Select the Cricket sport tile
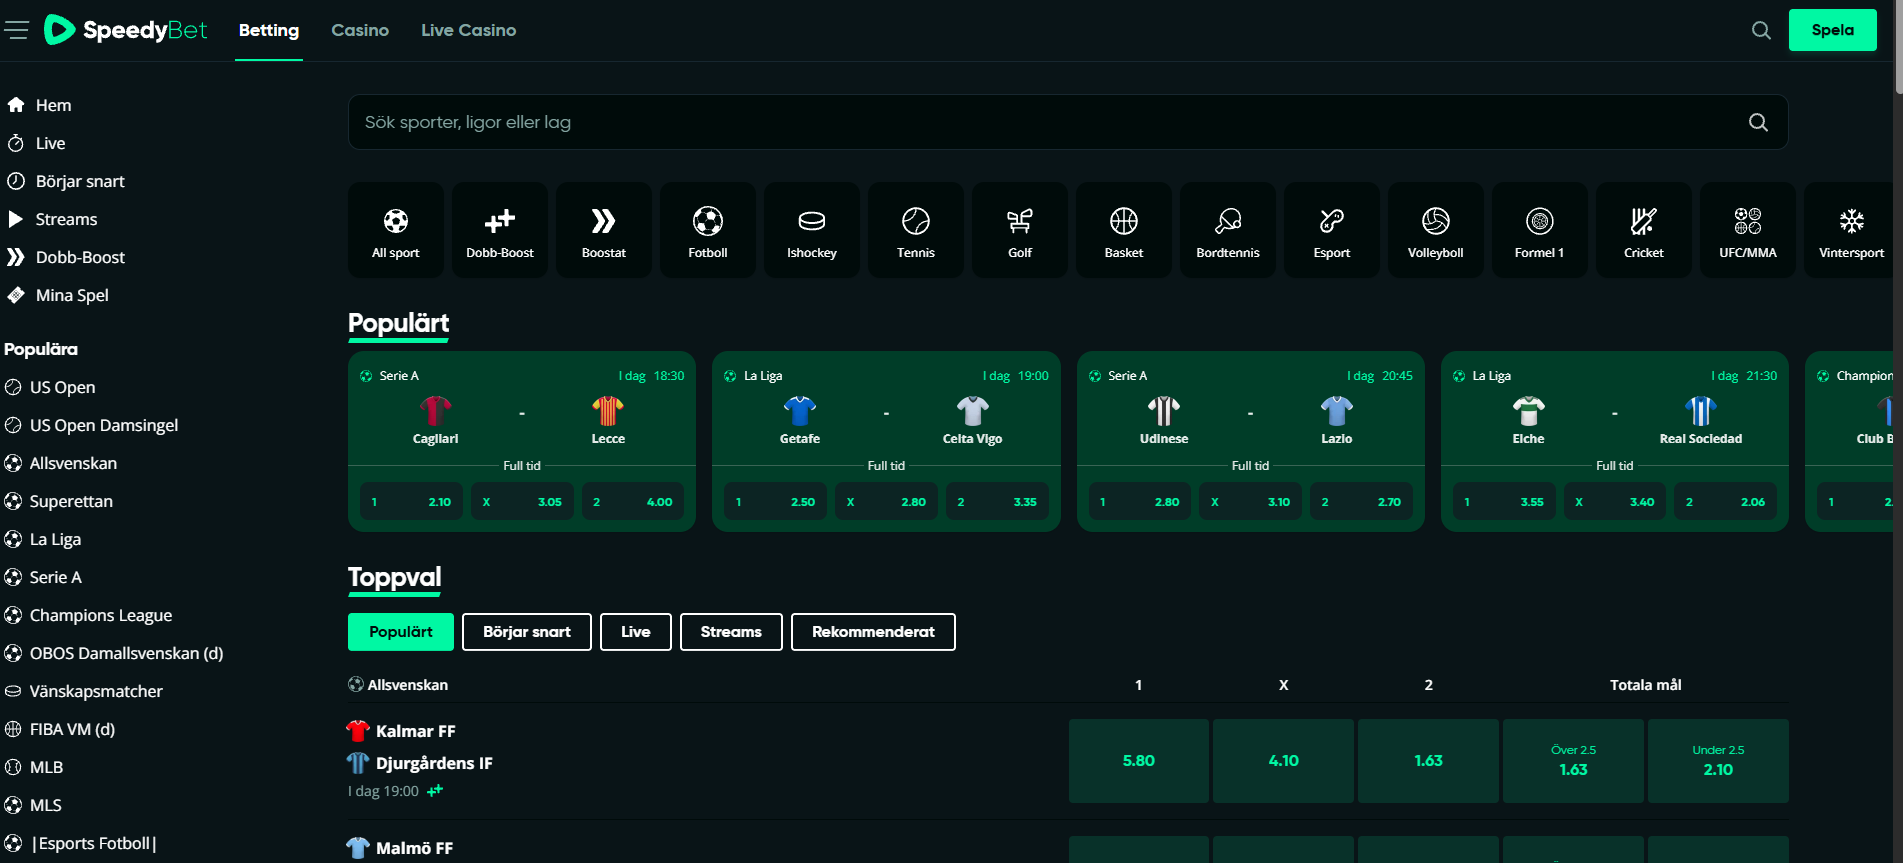 point(1644,230)
